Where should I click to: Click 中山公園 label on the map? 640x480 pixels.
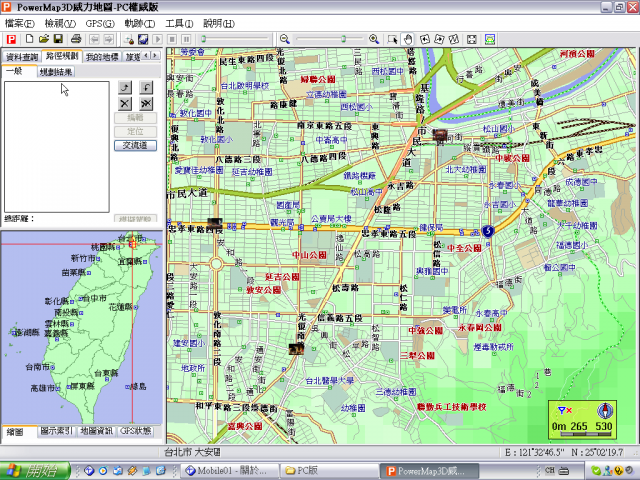(x=309, y=255)
